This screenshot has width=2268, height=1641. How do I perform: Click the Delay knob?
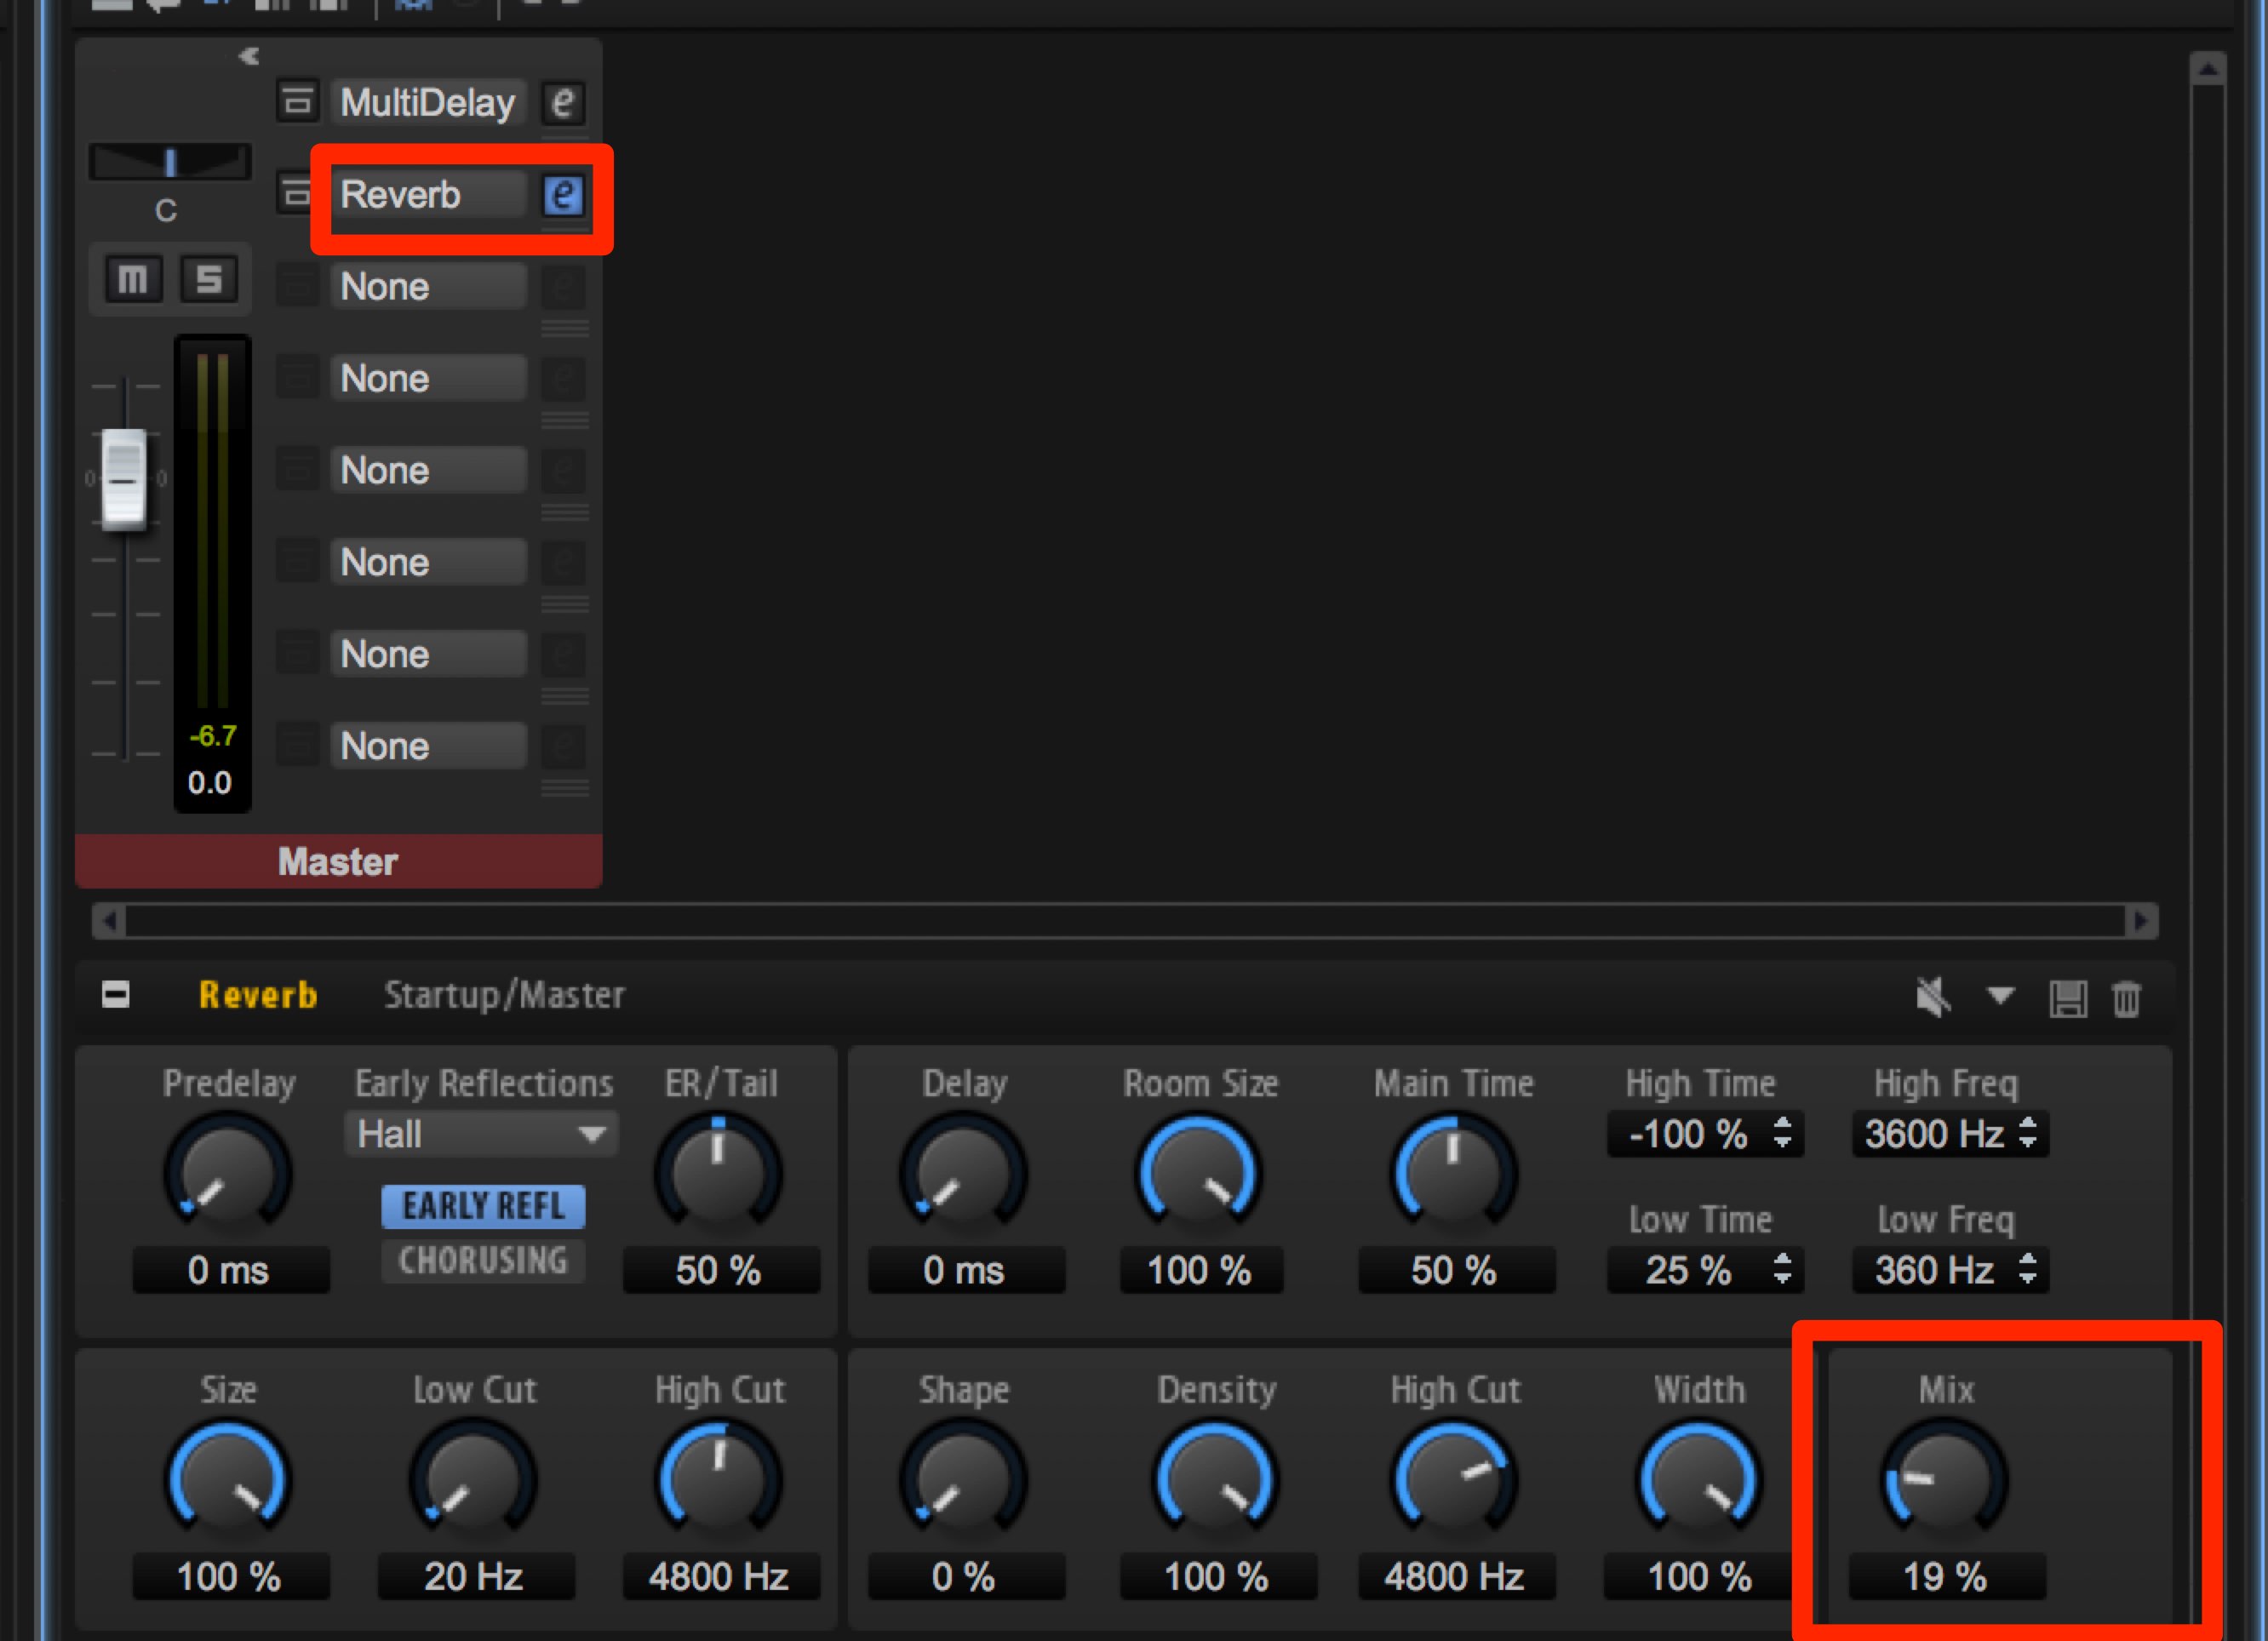click(x=964, y=1172)
